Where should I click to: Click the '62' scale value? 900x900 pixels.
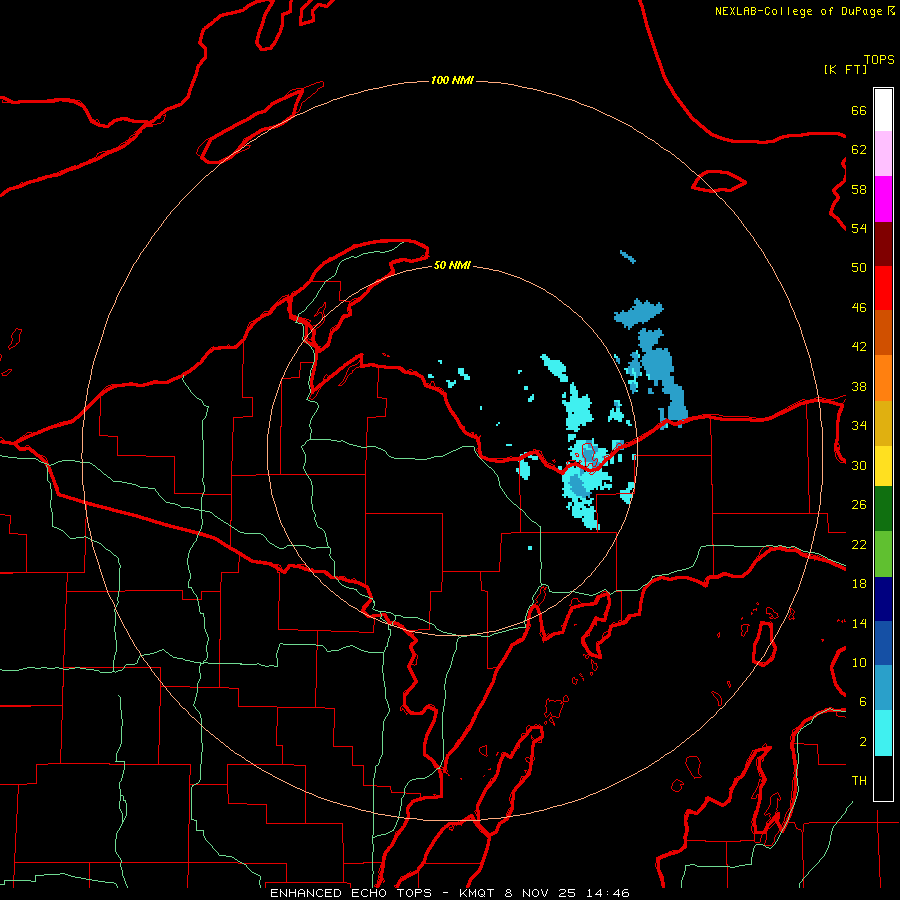[x=859, y=150]
